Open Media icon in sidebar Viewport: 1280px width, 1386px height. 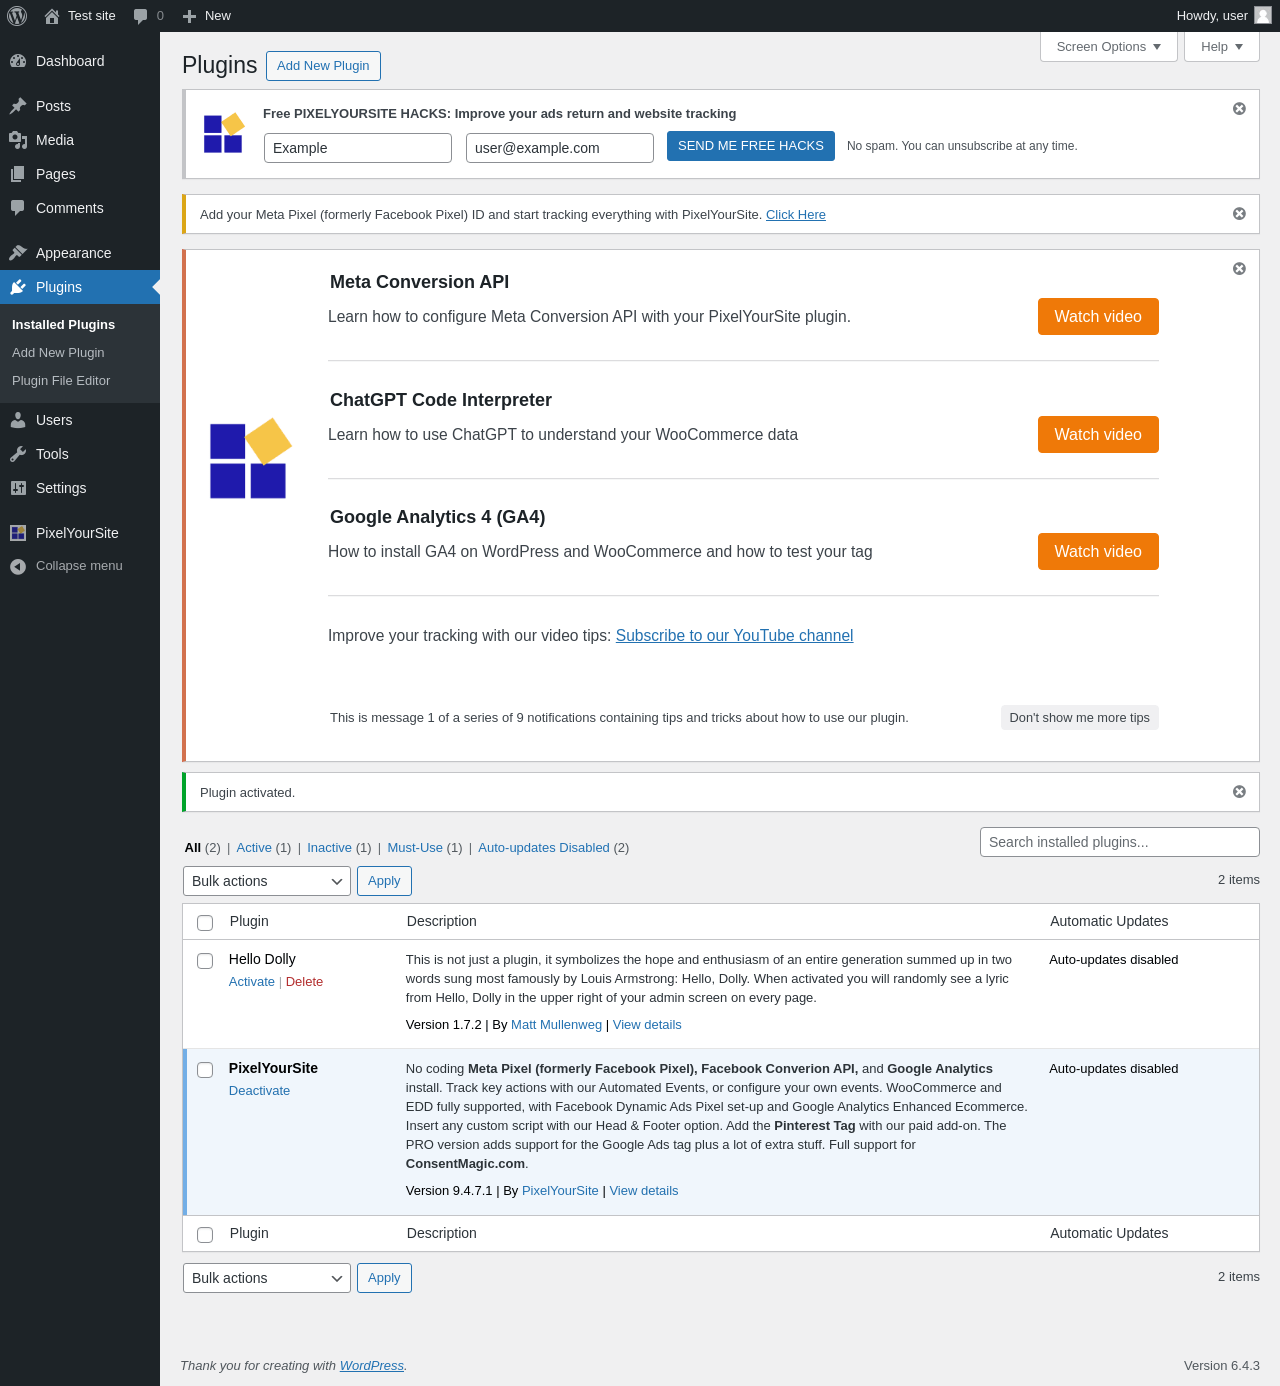[x=18, y=140]
